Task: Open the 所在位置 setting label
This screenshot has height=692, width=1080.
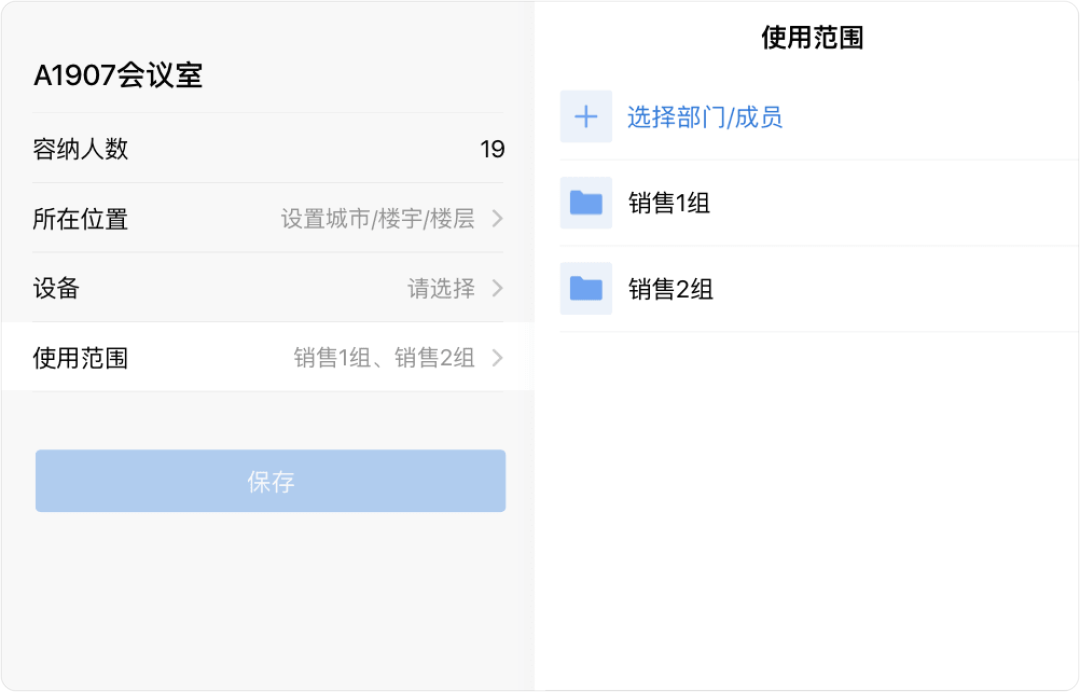Action: click(80, 219)
